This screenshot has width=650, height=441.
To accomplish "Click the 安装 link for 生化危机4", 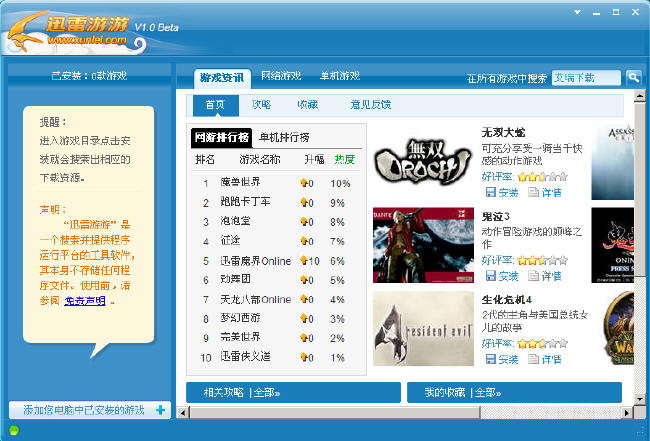I will [x=508, y=359].
